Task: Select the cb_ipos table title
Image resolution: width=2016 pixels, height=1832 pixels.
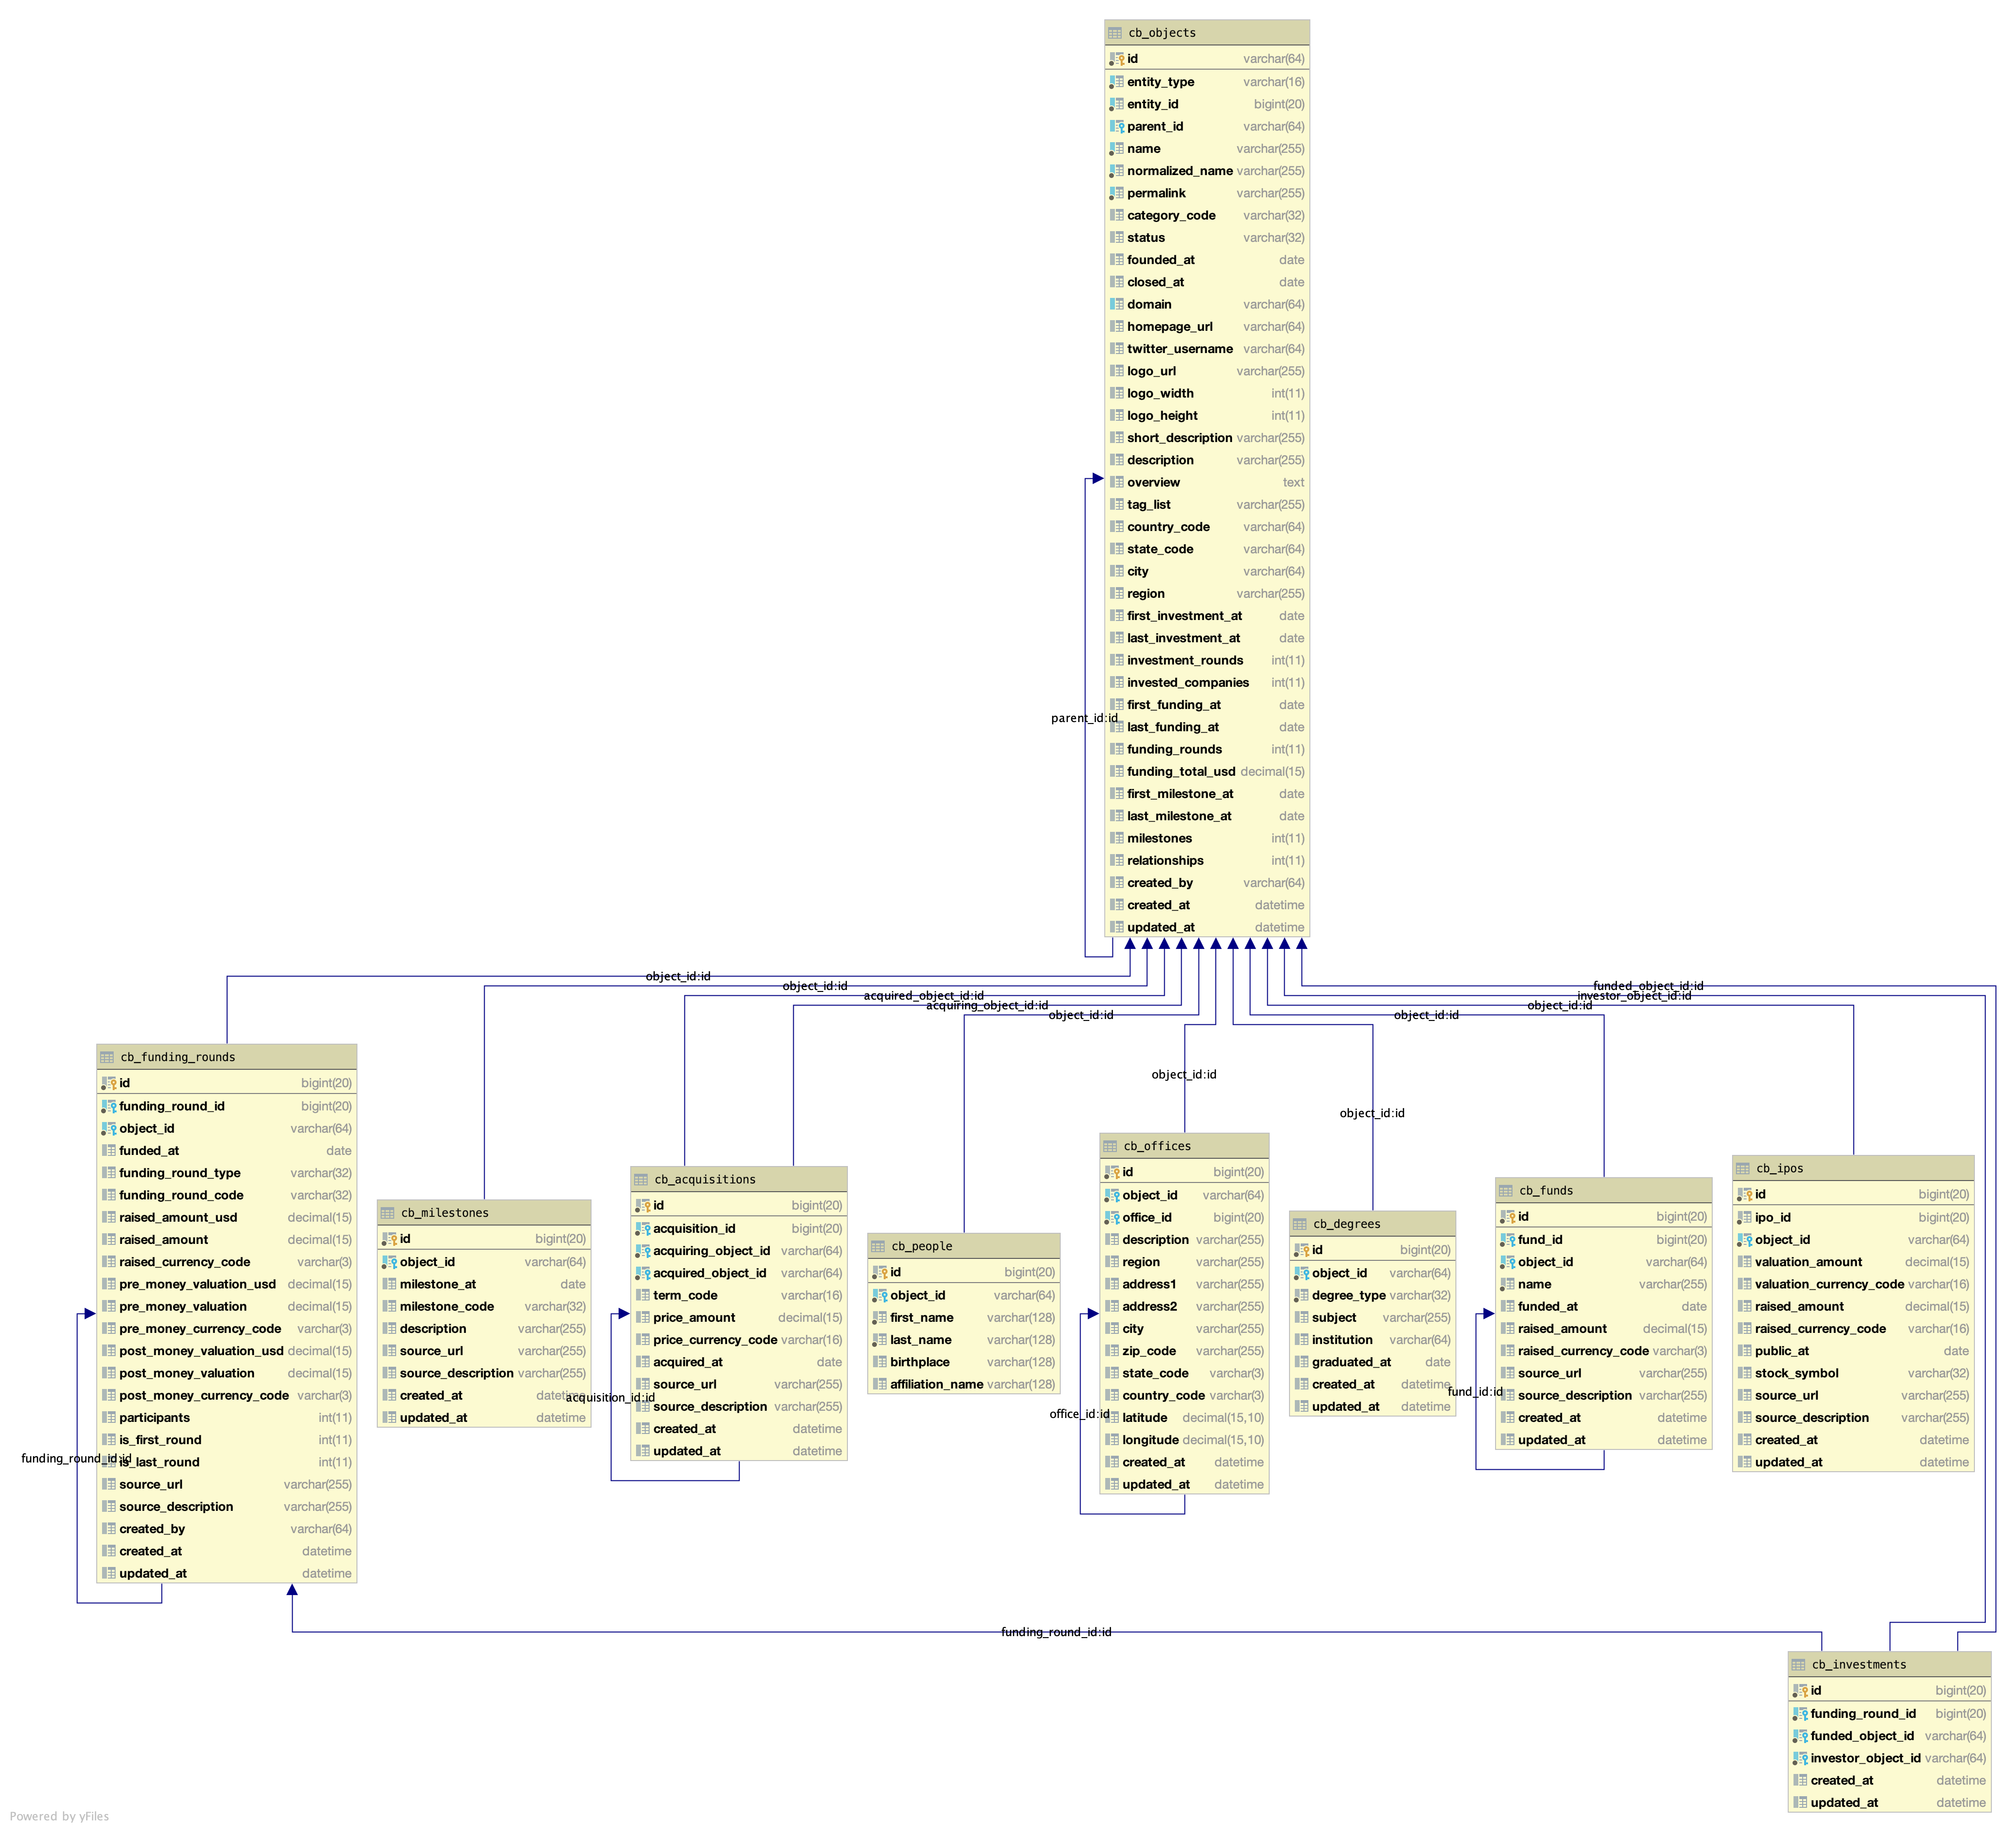Action: [1779, 1168]
